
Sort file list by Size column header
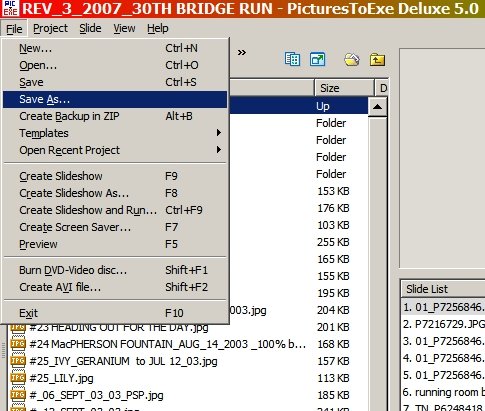344,88
